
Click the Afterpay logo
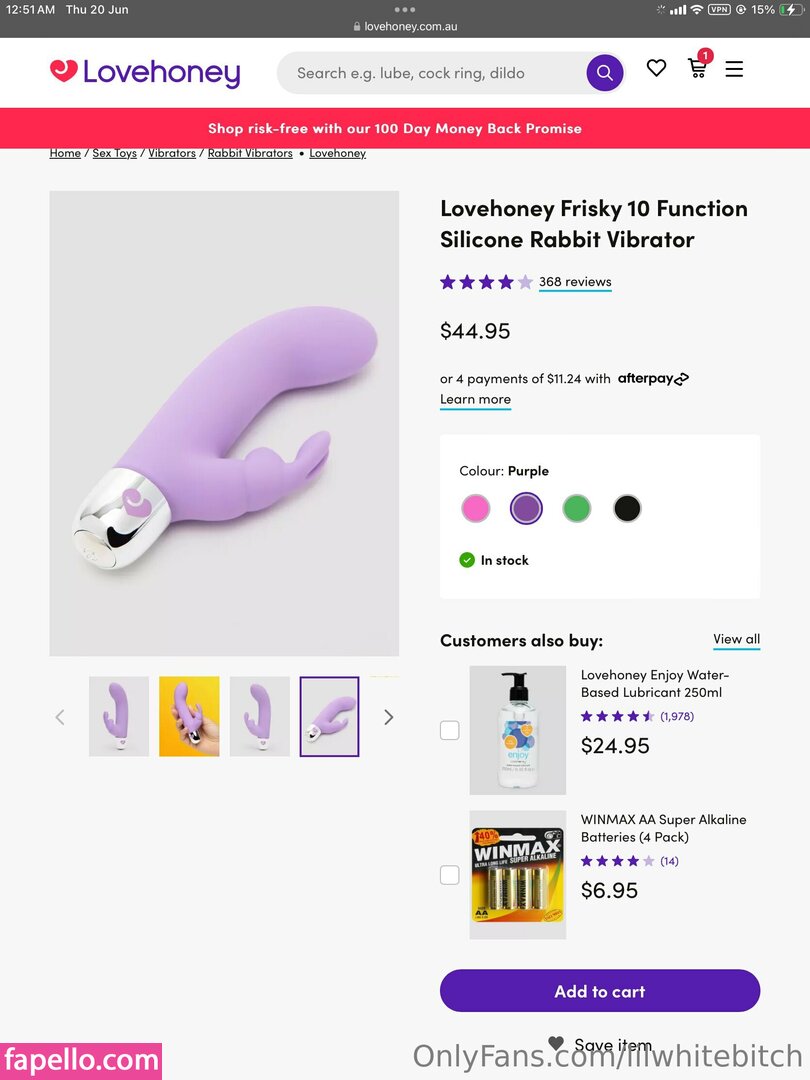coord(653,379)
